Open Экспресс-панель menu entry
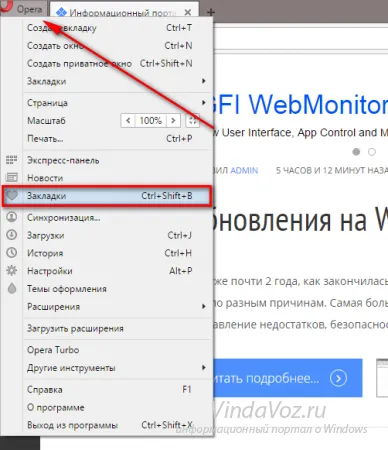 click(117, 160)
